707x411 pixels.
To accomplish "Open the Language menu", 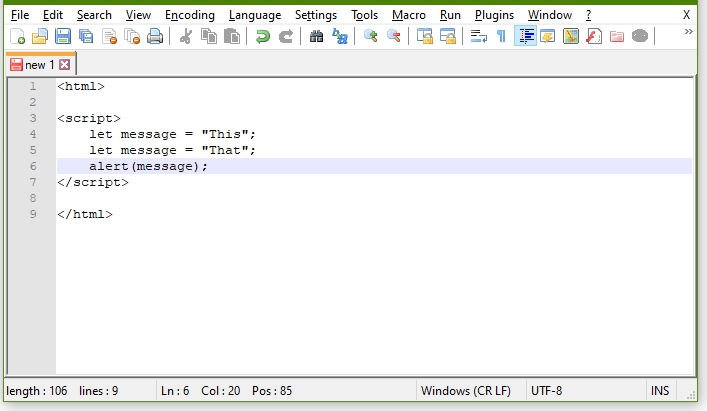I will point(255,15).
